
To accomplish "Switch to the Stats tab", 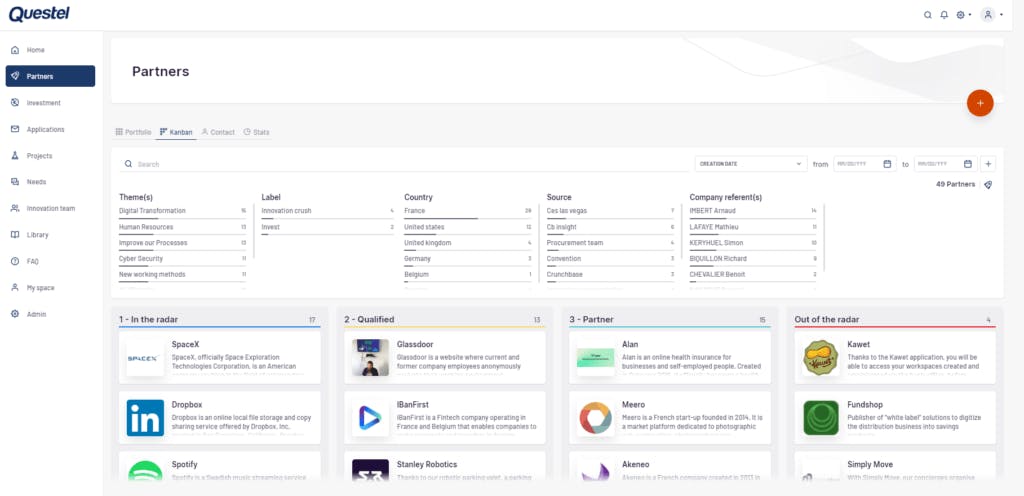I will point(256,132).
